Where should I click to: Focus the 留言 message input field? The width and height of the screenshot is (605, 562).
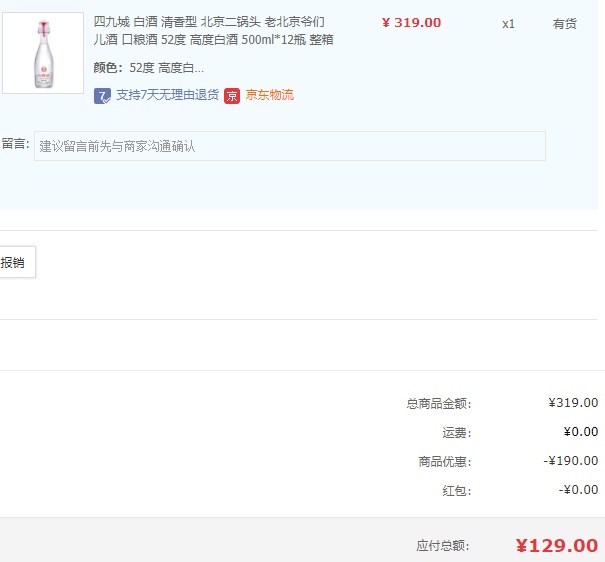tap(290, 146)
